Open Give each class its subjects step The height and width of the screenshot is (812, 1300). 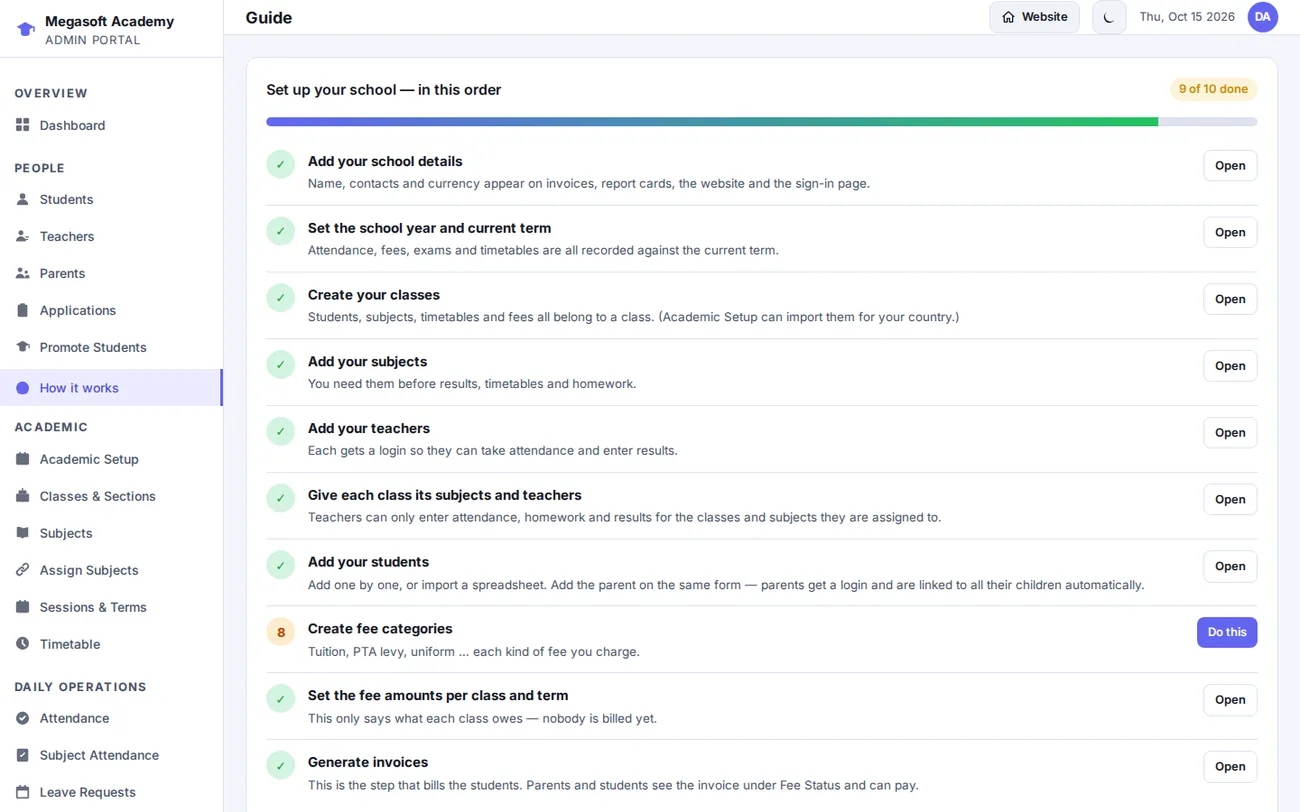1230,499
